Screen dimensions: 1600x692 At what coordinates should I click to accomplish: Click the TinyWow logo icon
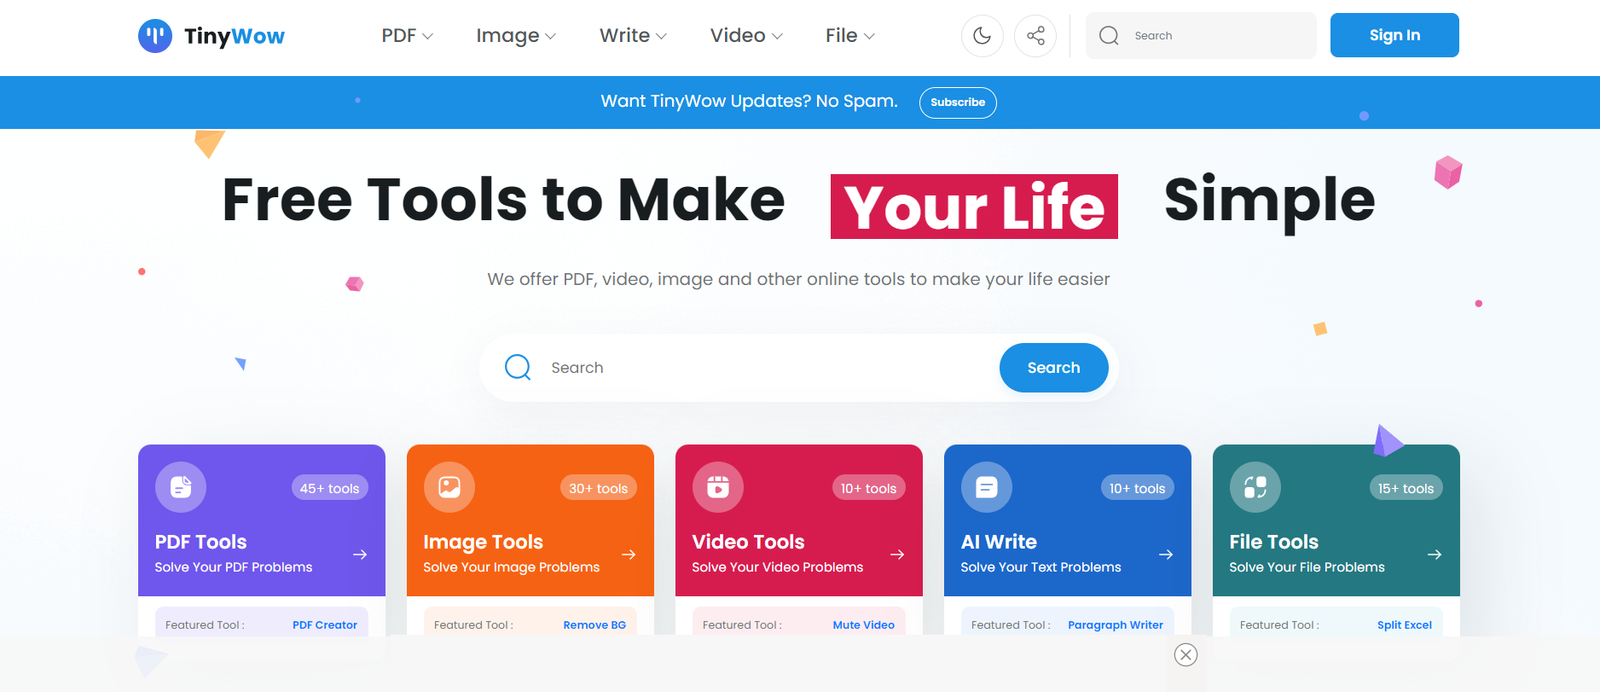pyautogui.click(x=155, y=36)
